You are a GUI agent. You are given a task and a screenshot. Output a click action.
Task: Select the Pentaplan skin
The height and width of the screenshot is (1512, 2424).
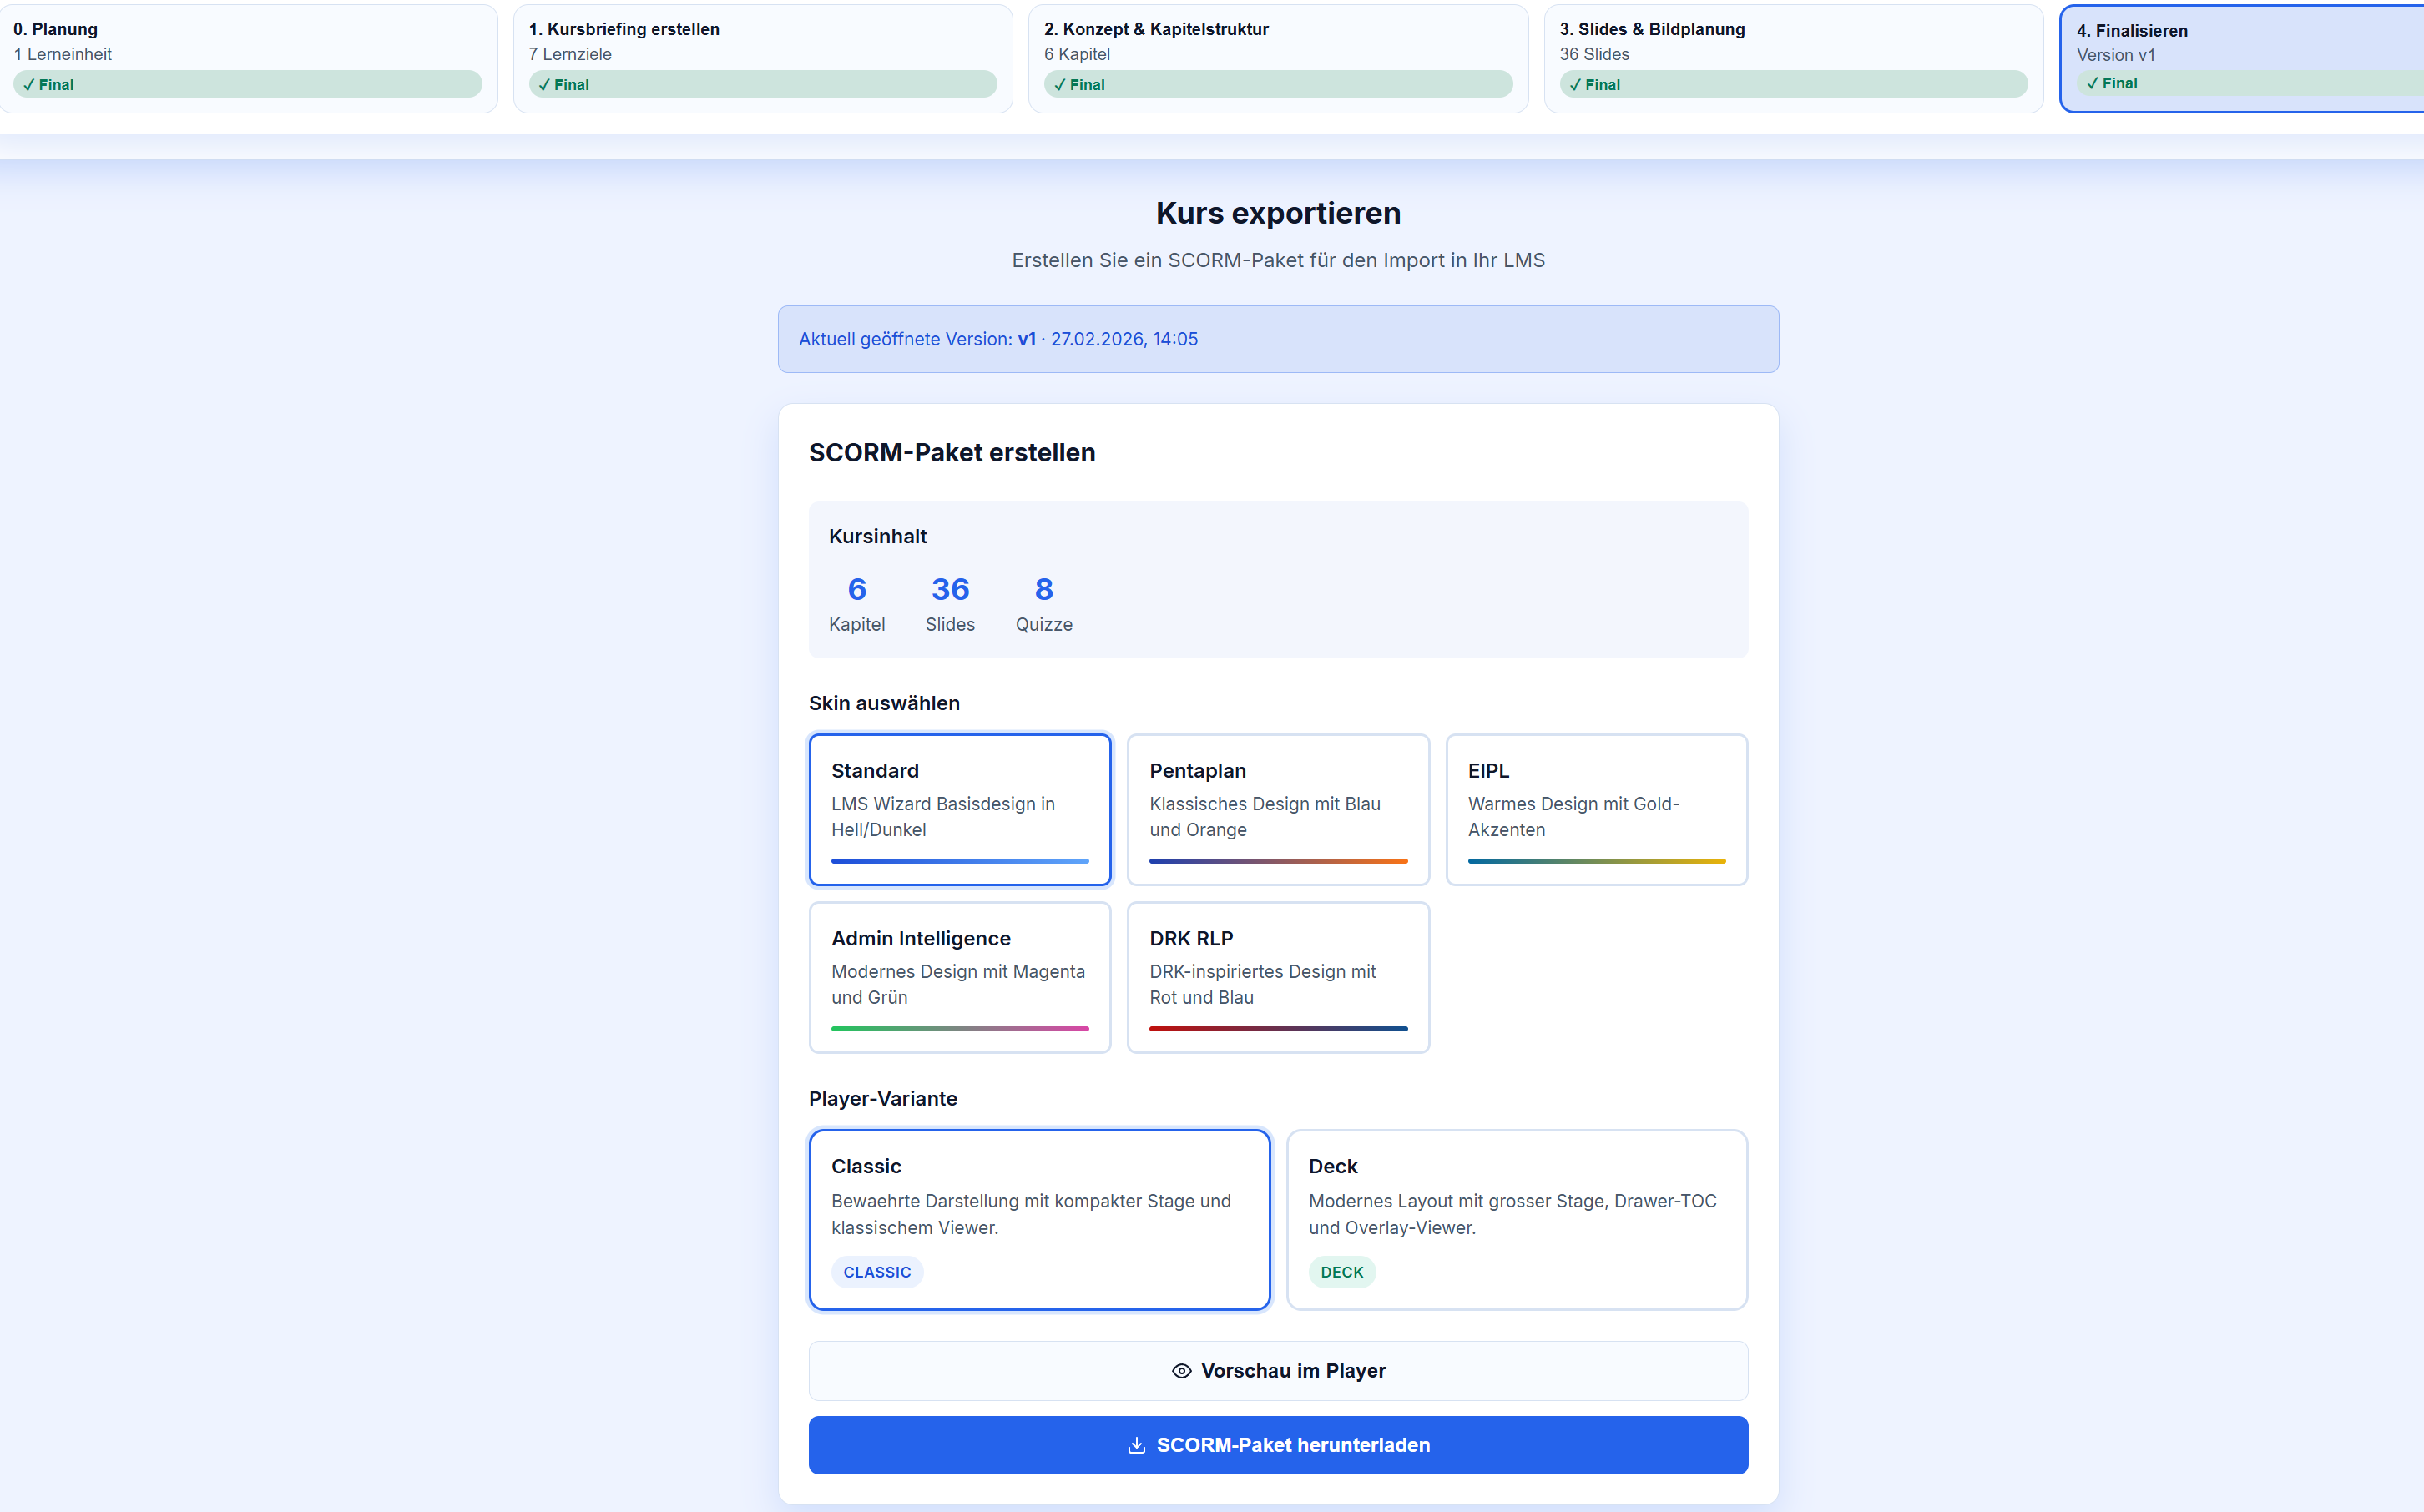click(1277, 808)
